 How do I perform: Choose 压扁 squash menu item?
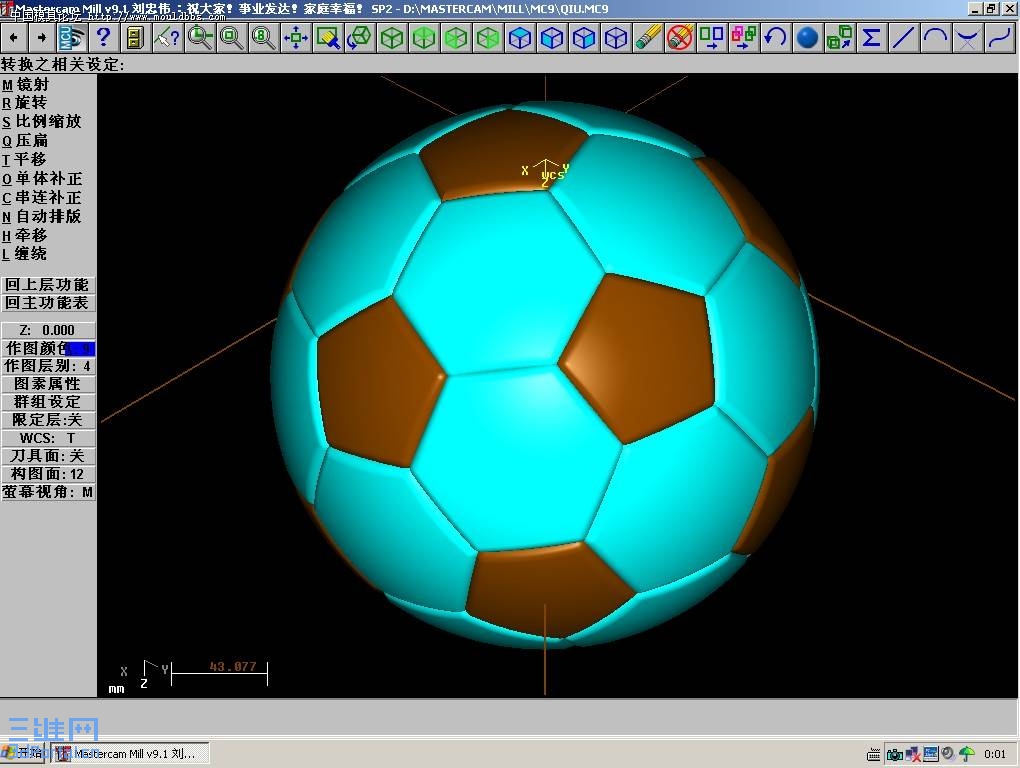tap(25, 140)
